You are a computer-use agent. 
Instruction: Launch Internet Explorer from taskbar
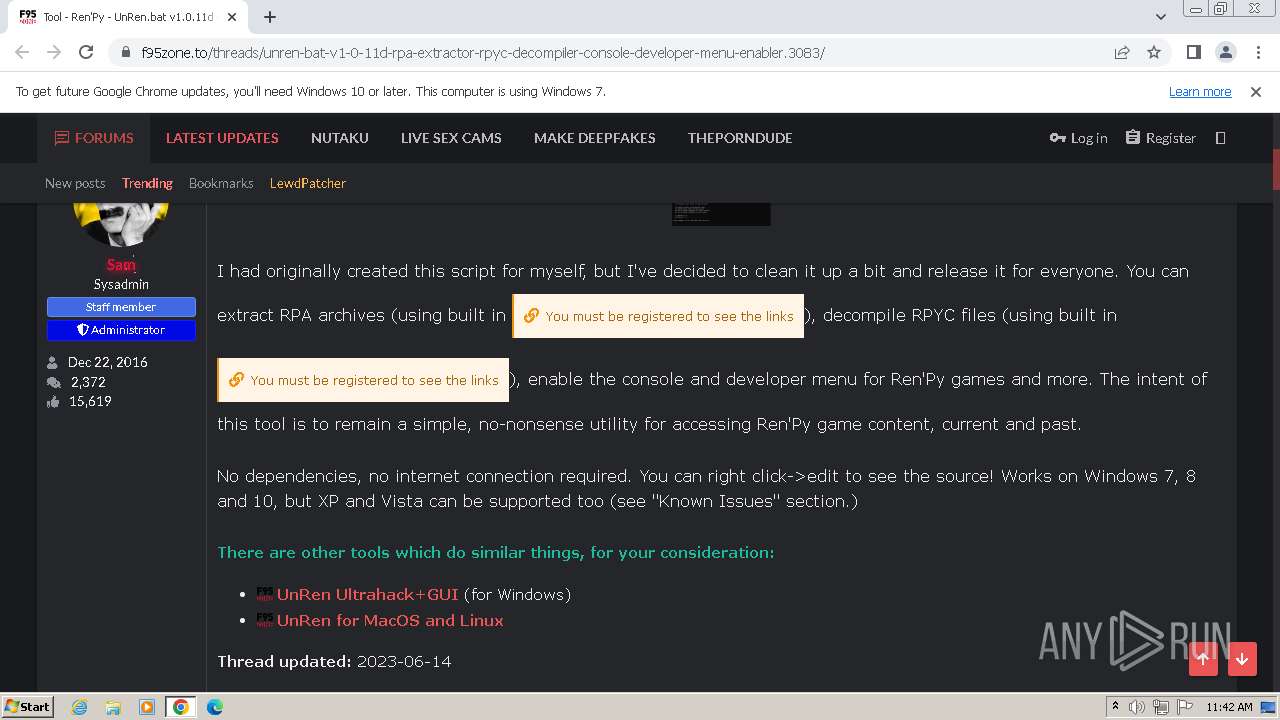click(79, 707)
